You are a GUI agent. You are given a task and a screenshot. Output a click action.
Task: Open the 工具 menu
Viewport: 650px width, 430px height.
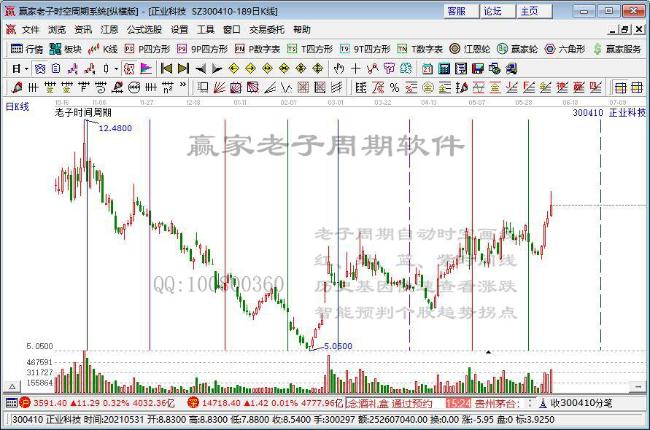coord(206,29)
